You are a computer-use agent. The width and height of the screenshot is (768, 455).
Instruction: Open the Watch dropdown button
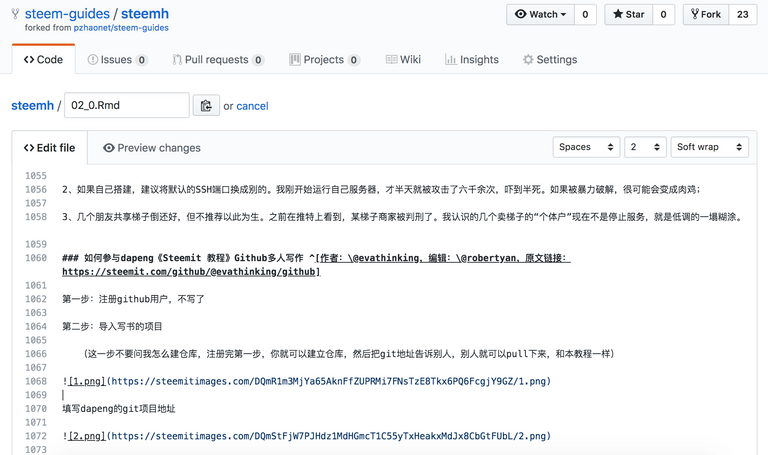pos(540,15)
